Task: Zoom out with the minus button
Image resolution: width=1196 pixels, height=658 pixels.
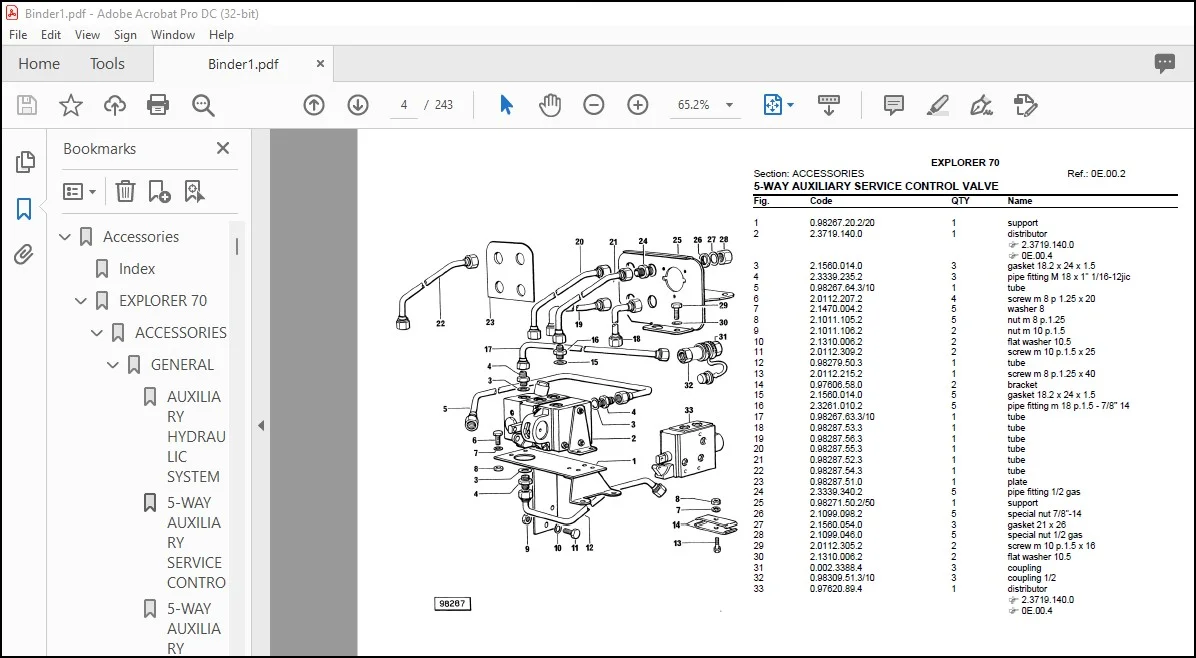Action: [593, 105]
